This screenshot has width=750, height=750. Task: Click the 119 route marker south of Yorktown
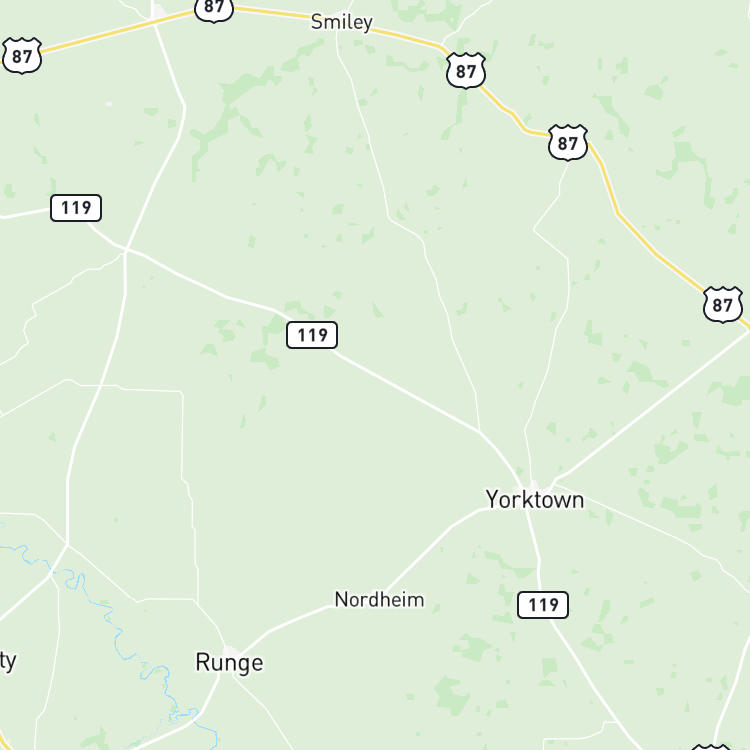[543, 605]
